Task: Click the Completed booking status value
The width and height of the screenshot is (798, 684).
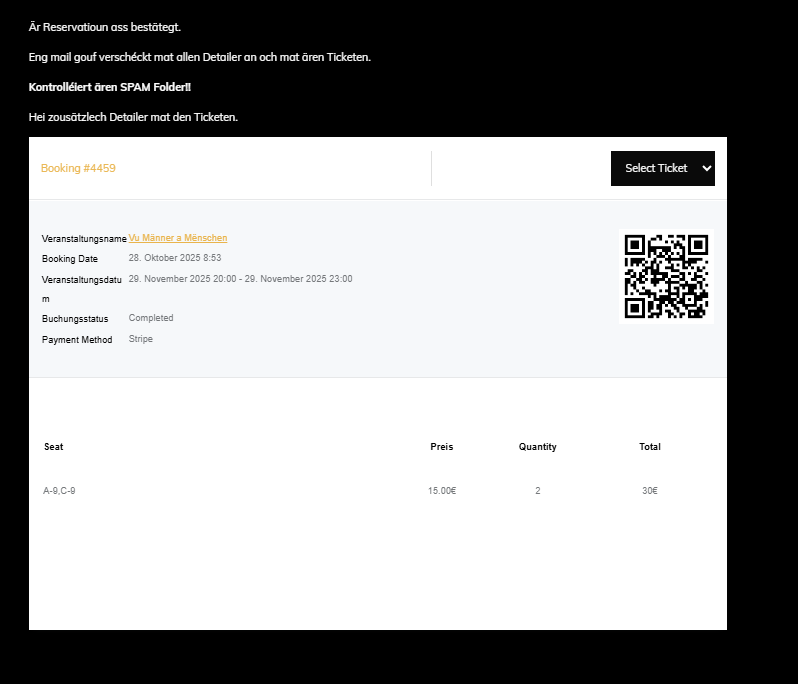Action: 151,318
